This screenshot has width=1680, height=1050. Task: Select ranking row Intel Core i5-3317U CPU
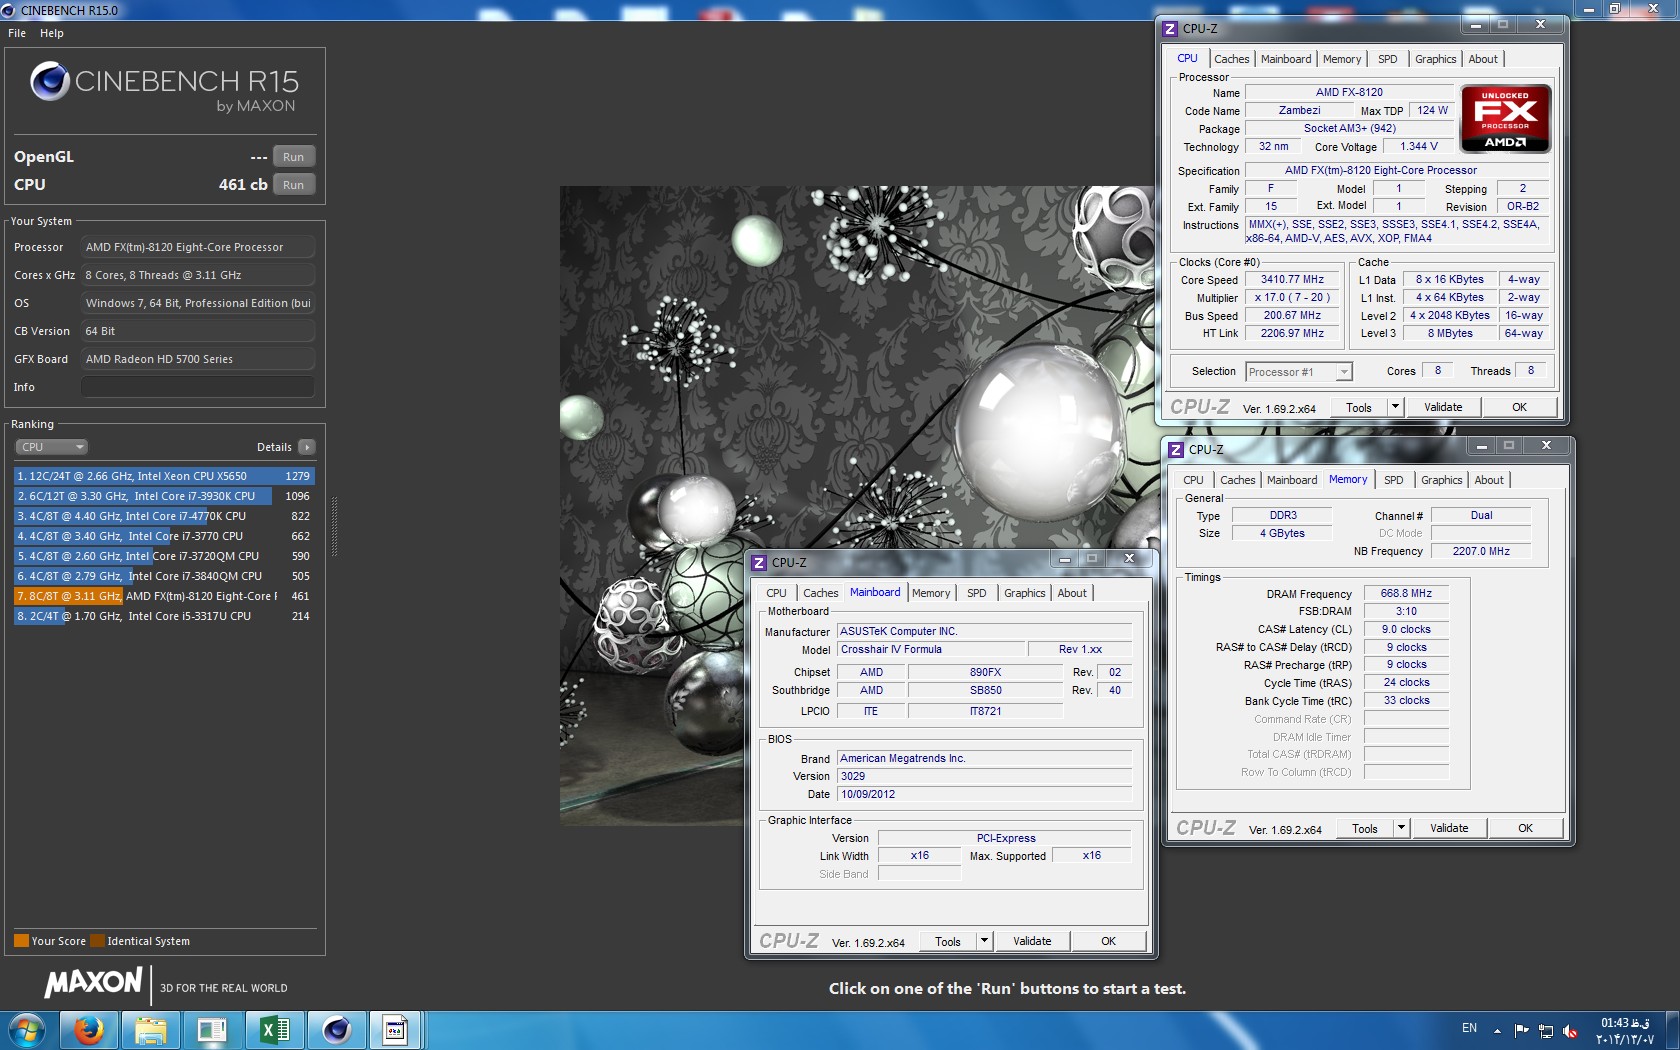click(164, 616)
